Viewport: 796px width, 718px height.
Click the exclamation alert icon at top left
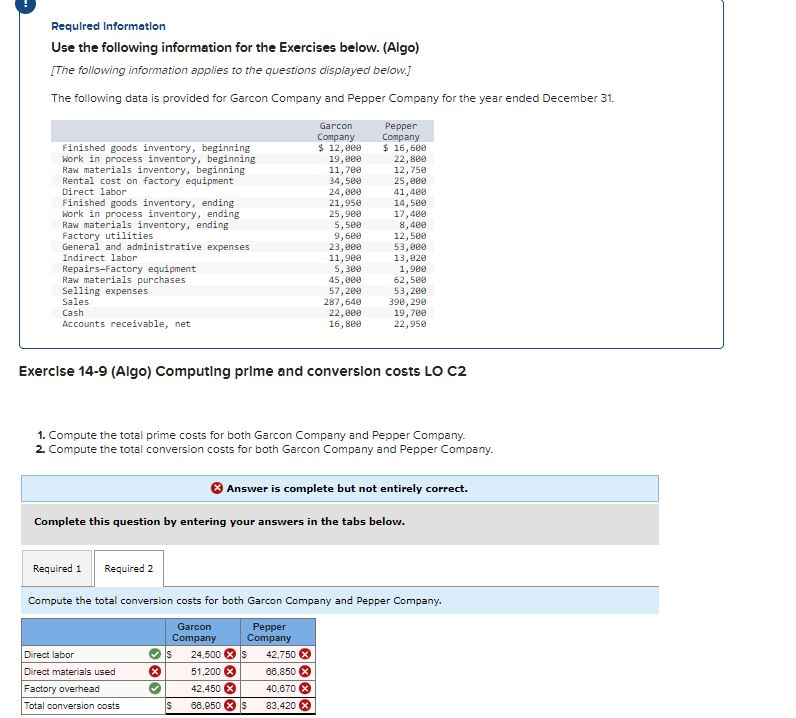pyautogui.click(x=27, y=5)
